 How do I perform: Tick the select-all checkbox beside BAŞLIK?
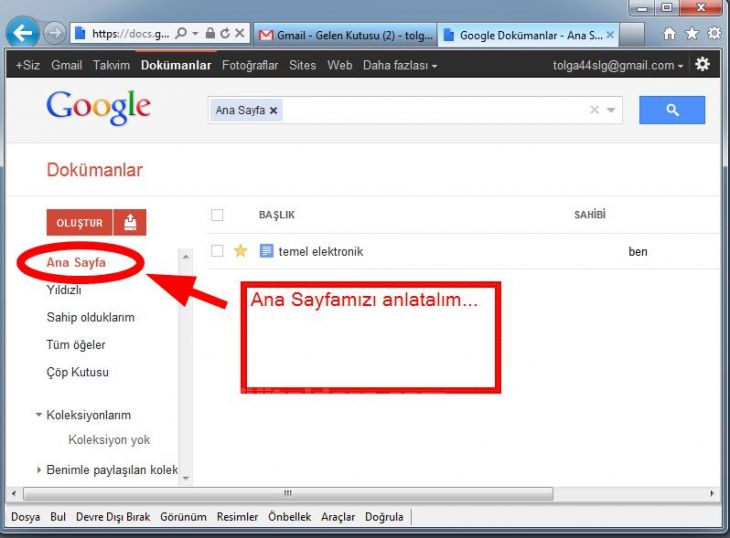(217, 215)
